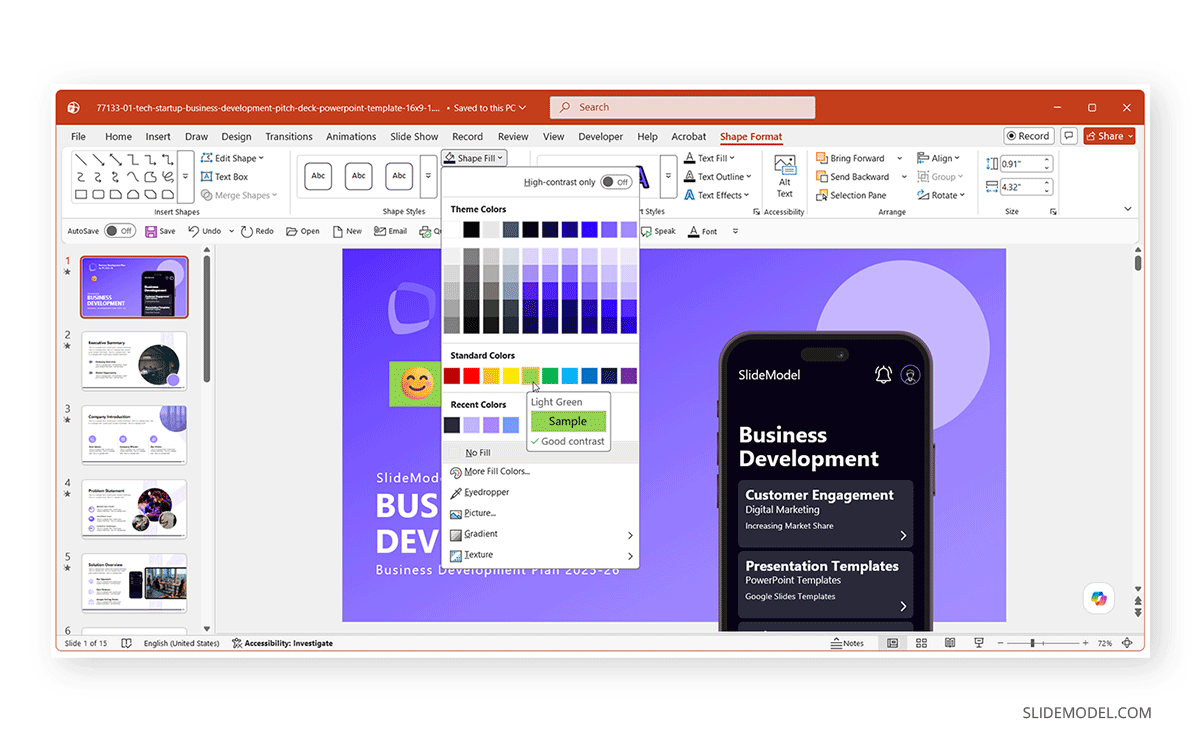The height and width of the screenshot is (743, 1200).
Task: Select the Red standard color swatch
Action: 471,376
